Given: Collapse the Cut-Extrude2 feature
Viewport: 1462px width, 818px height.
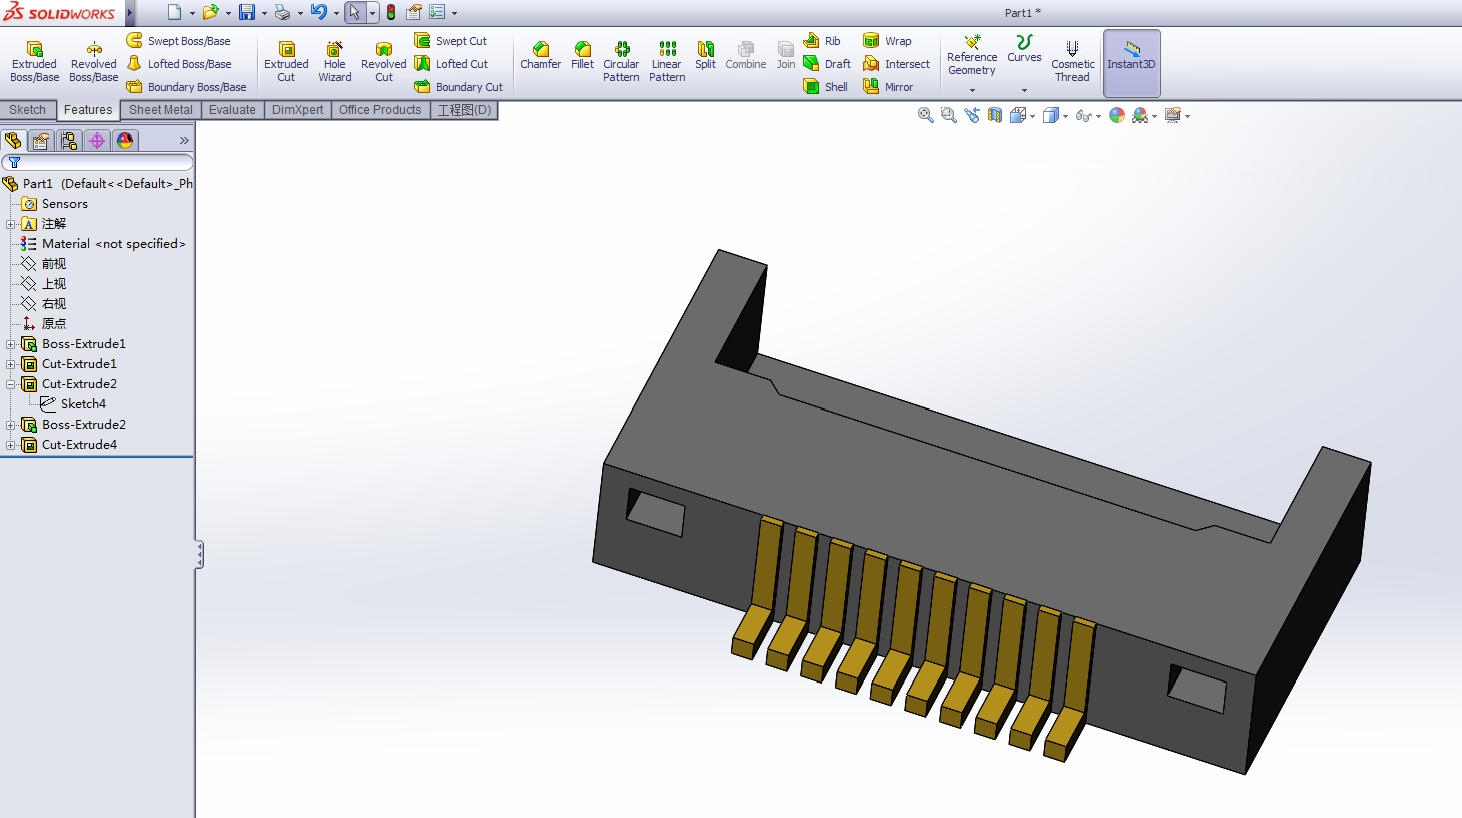Looking at the screenshot, I should point(11,384).
